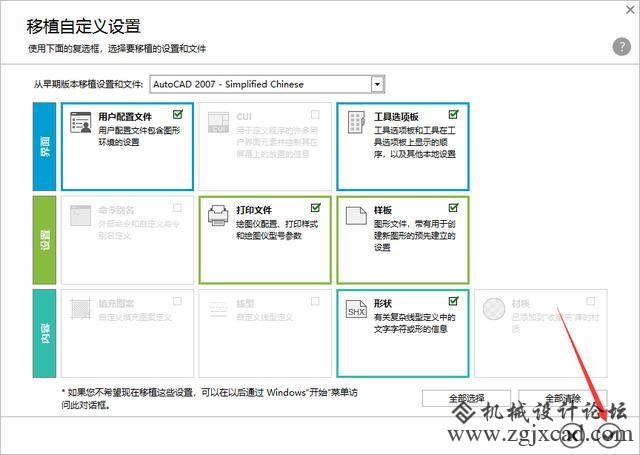The image size is (640, 455).
Task: Toggle the 工具选项板 checkbox
Action: [x=454, y=114]
